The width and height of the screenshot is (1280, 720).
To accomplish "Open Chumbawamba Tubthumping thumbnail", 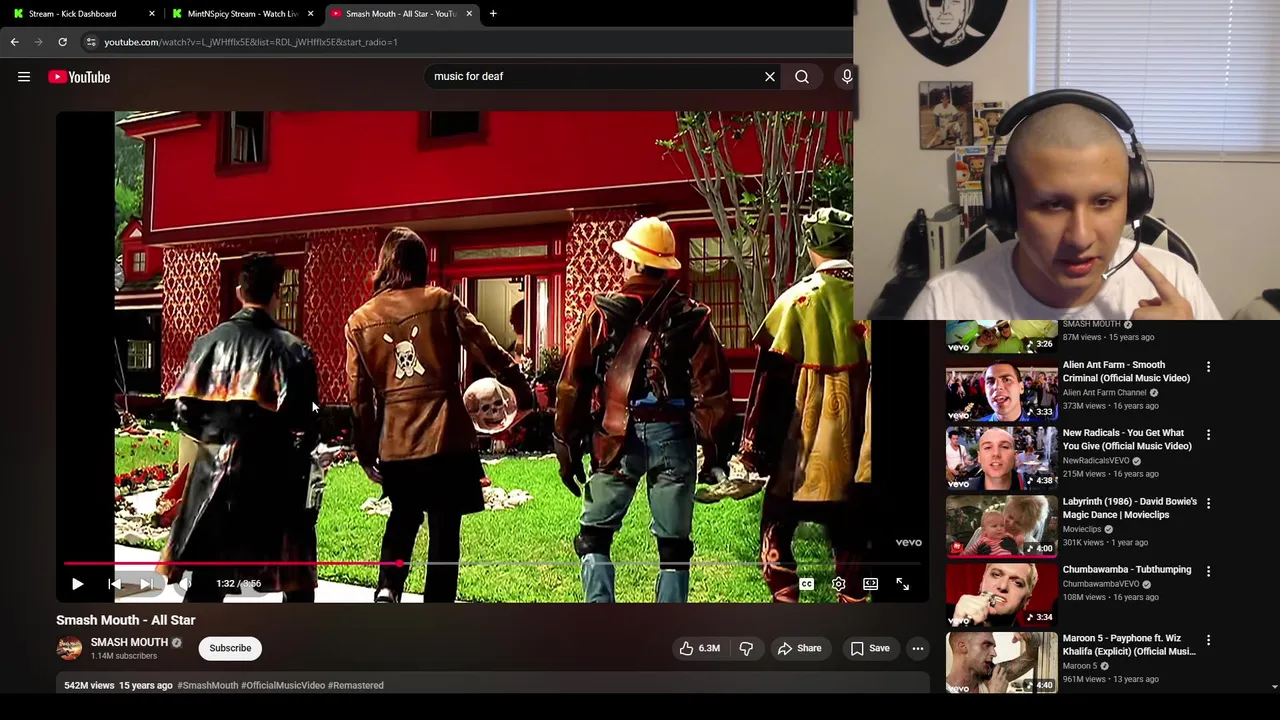I will pos(1001,594).
